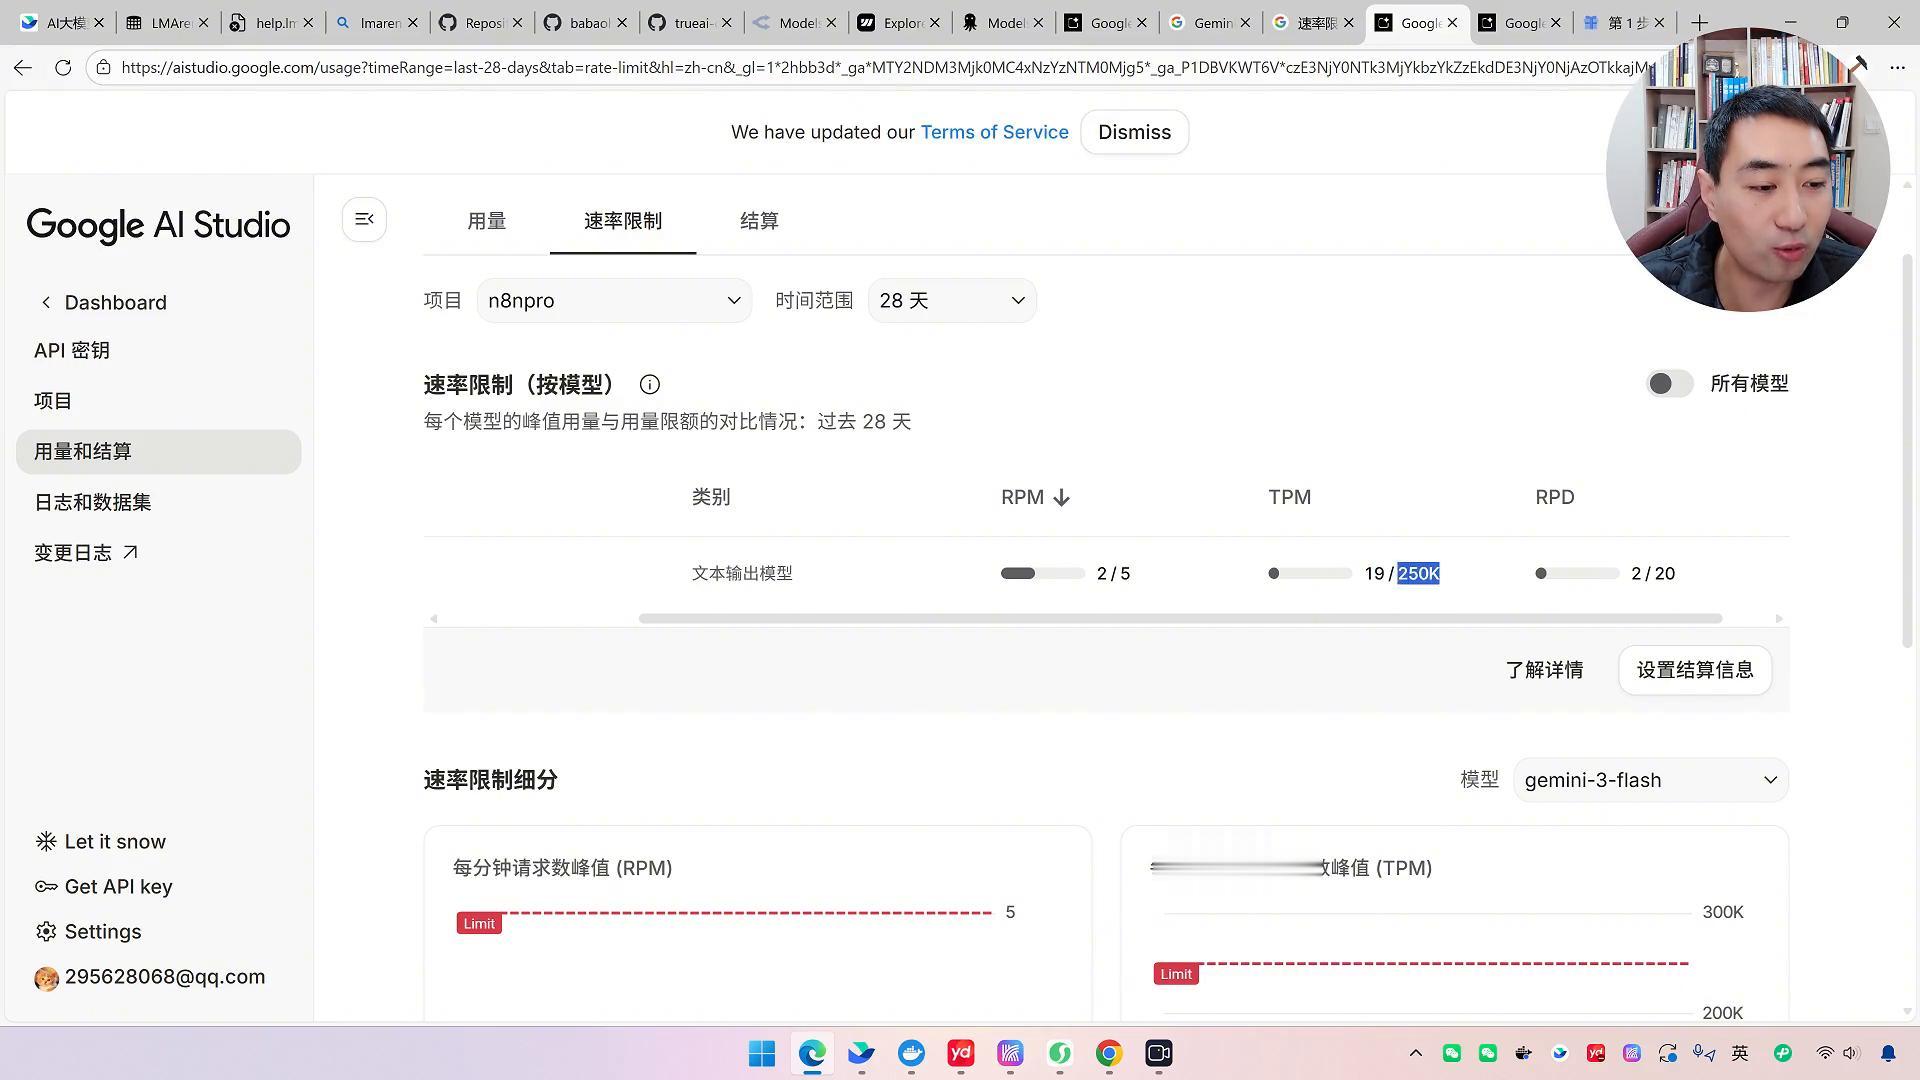This screenshot has width=1920, height=1080.
Task: Go back to Dashboard via chevron
Action: (46, 303)
